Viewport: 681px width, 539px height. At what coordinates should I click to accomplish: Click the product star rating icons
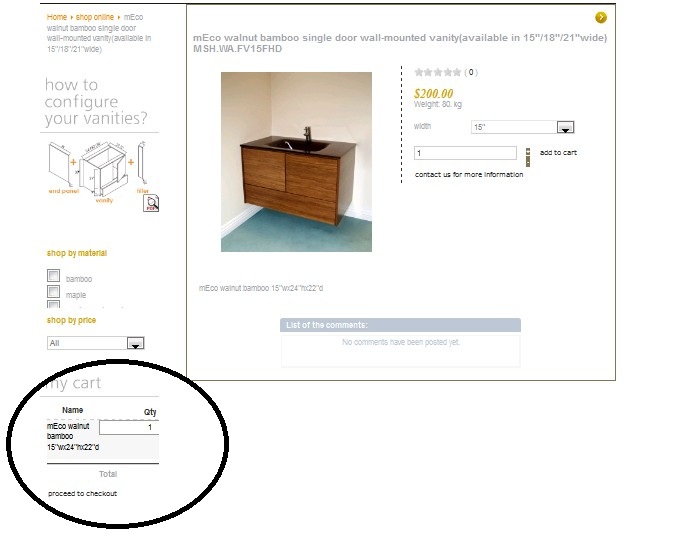[x=437, y=72]
